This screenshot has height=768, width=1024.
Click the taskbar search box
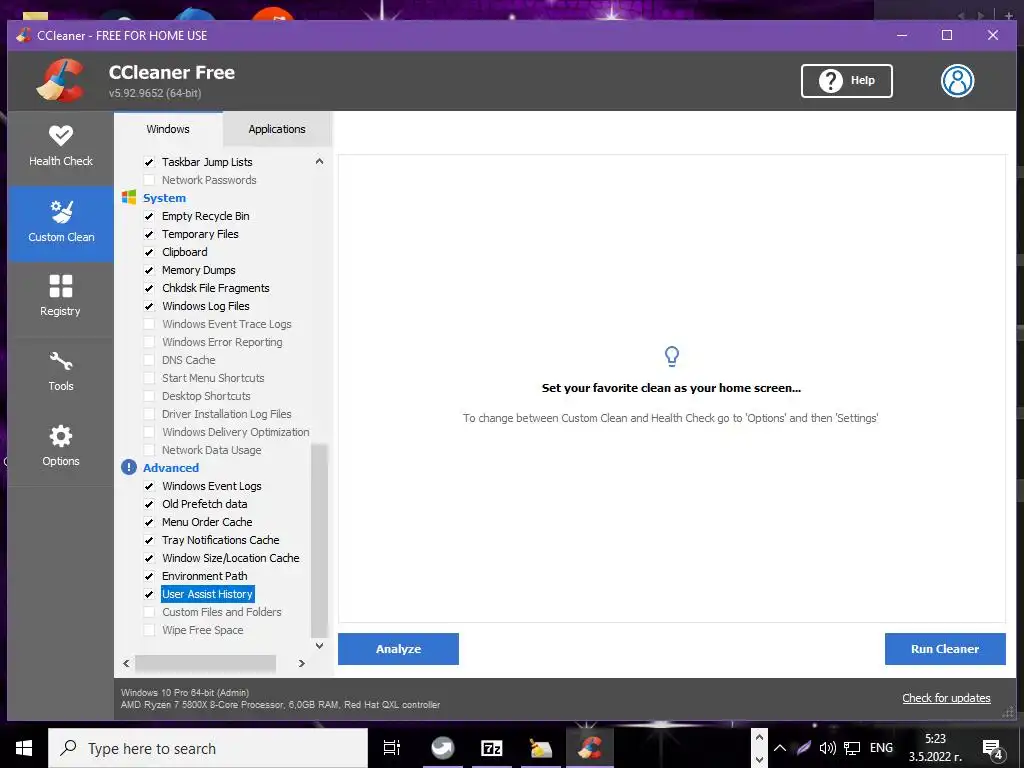(x=208, y=748)
